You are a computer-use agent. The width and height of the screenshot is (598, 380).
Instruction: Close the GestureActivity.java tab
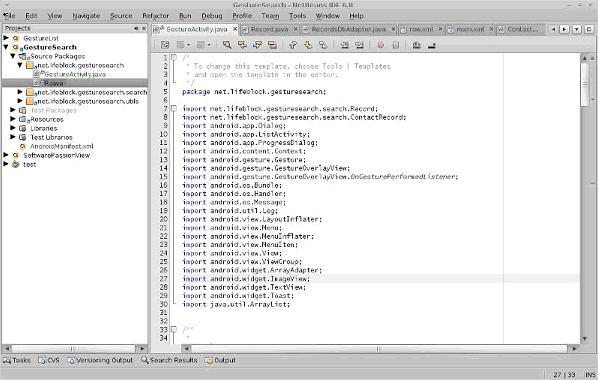tap(235, 29)
